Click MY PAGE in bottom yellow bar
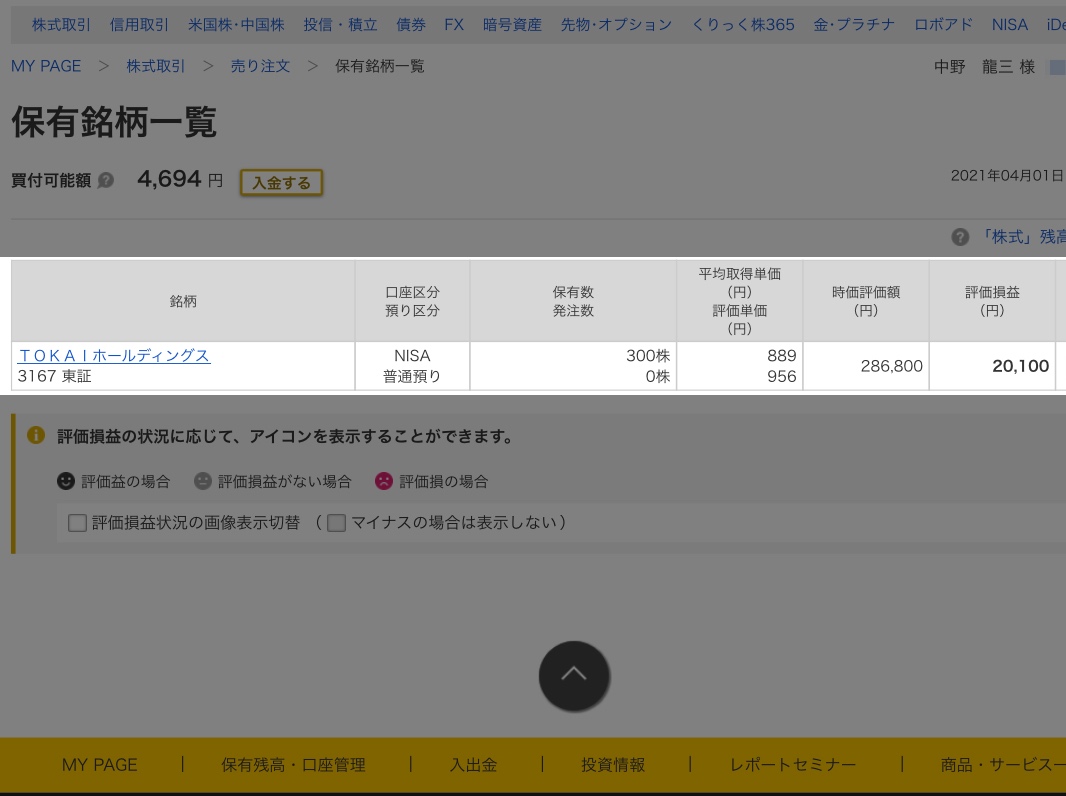This screenshot has height=796, width=1066. click(99, 765)
